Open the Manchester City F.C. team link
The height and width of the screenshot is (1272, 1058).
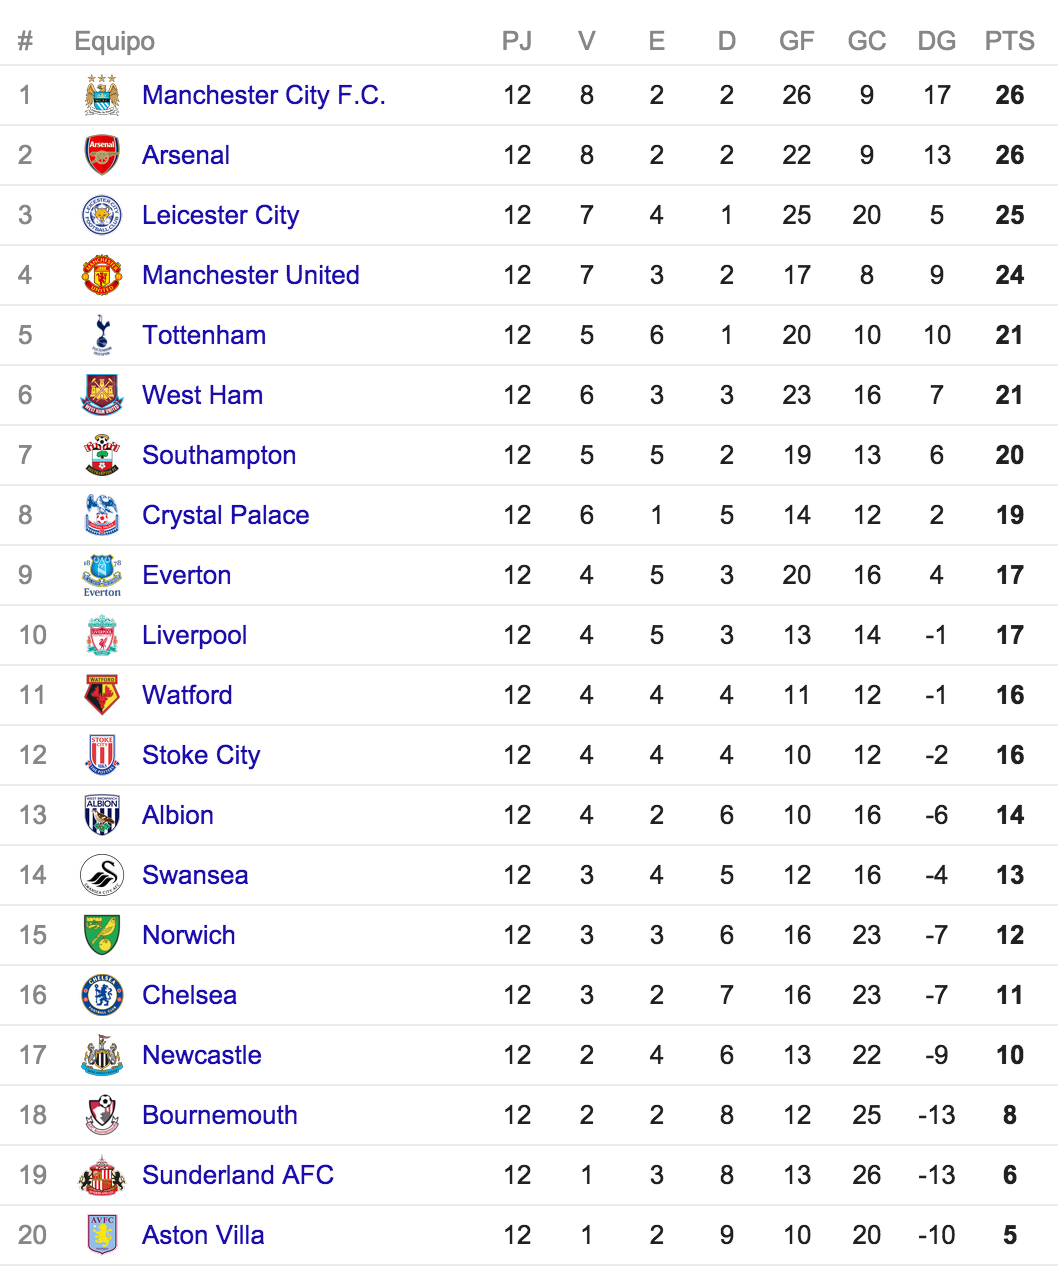coord(264,95)
